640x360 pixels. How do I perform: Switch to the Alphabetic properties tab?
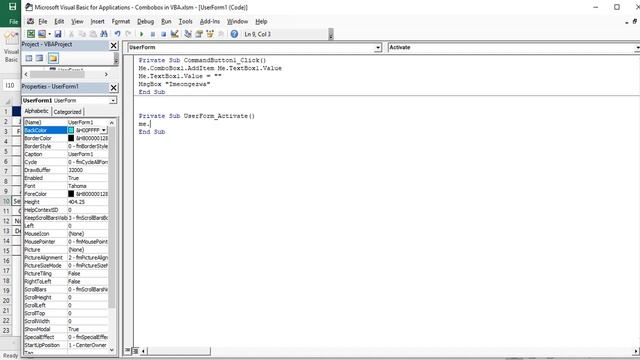pyautogui.click(x=37, y=111)
